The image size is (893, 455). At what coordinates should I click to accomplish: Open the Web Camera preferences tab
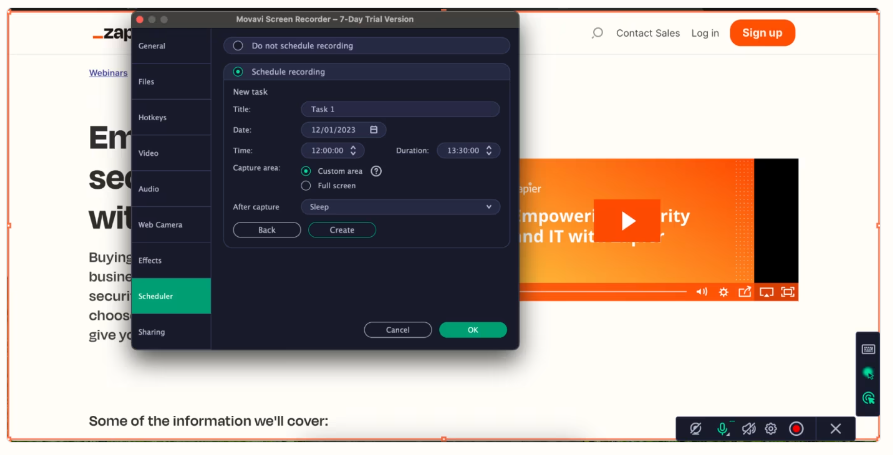[x=171, y=225]
